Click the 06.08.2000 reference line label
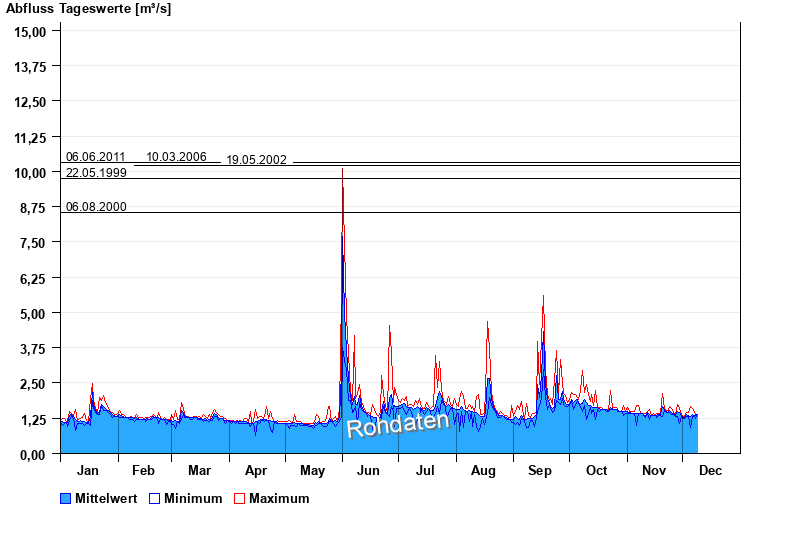This screenshot has height=550, width=800. coord(95,207)
